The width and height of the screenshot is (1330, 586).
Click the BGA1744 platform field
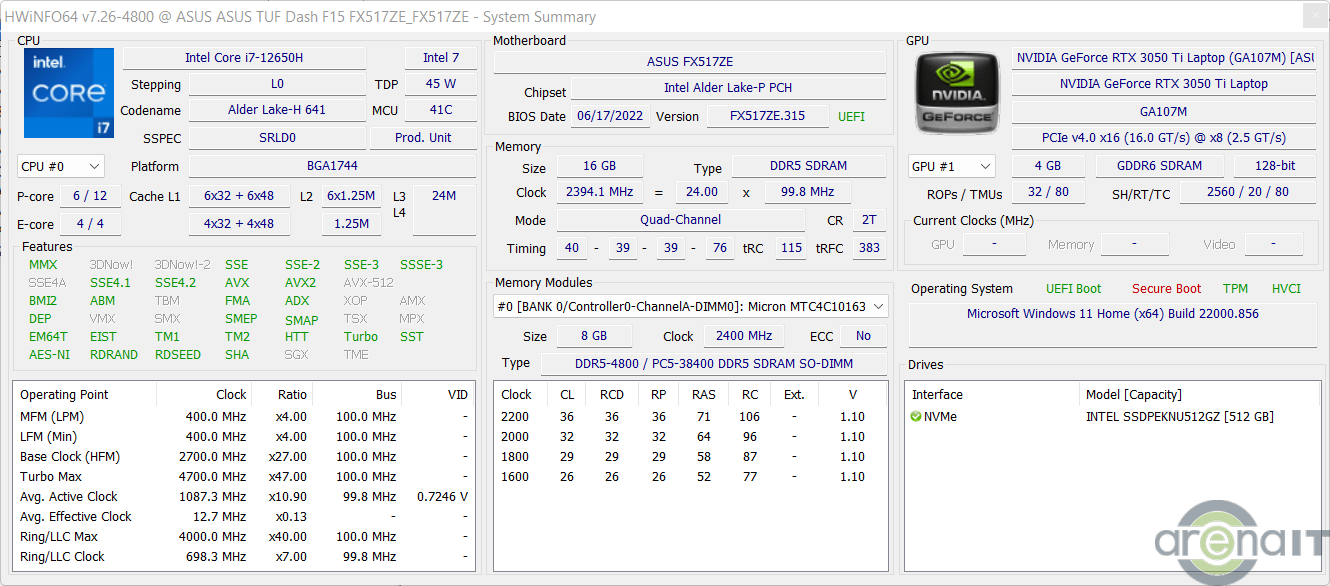point(332,166)
